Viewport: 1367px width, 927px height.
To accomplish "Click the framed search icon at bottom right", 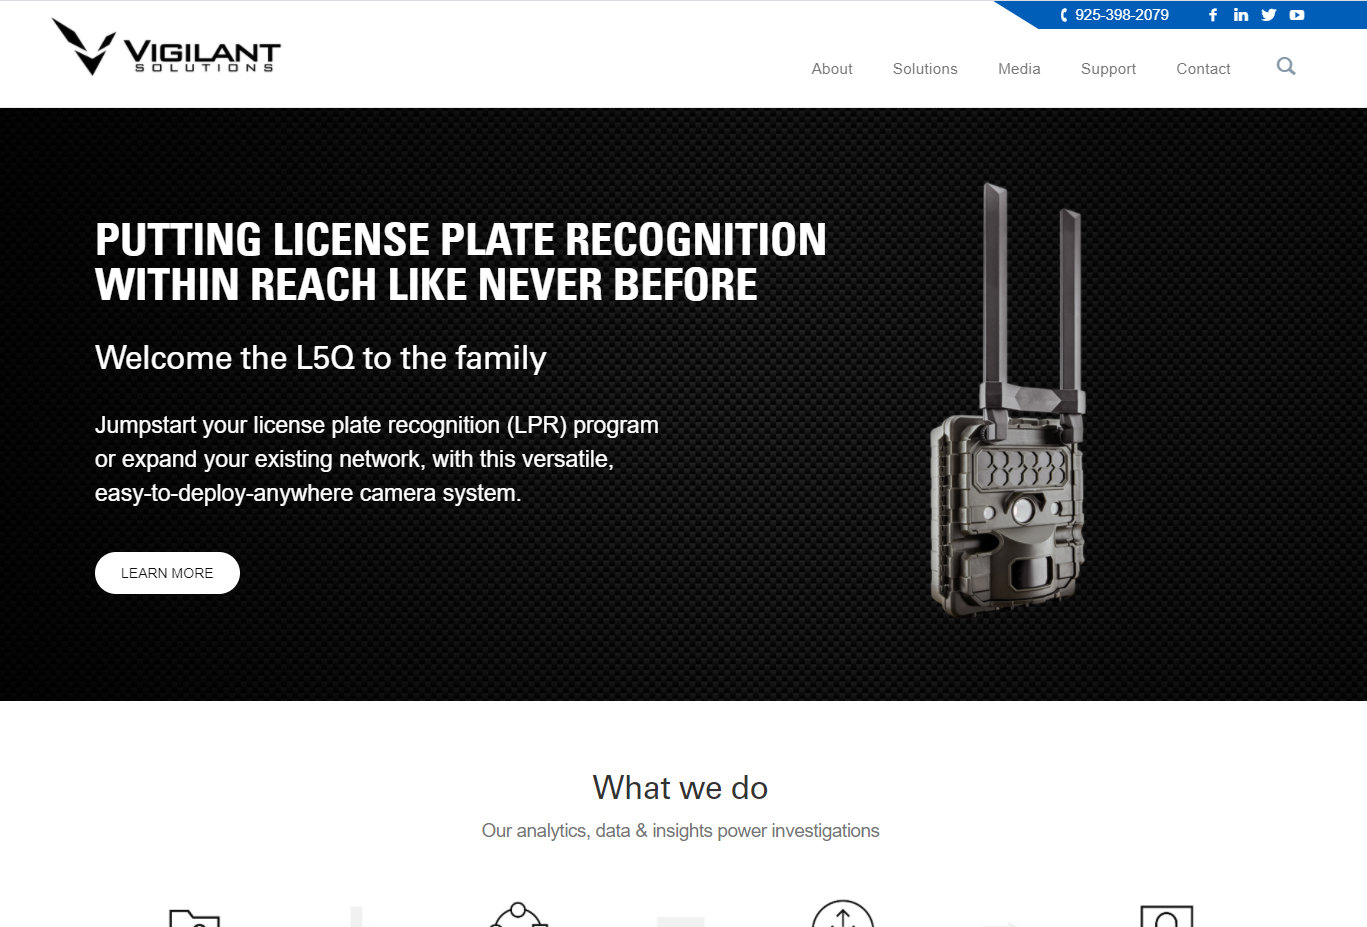I will point(1167,916).
